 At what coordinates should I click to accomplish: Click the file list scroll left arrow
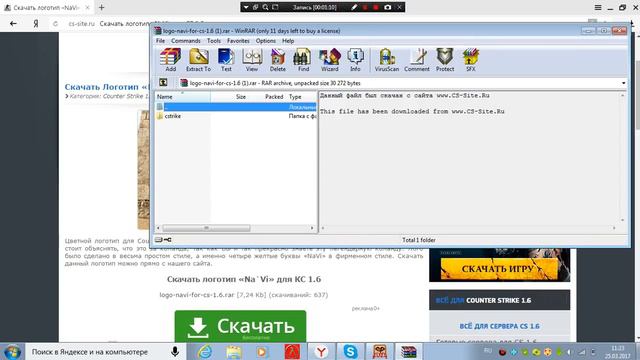(x=159, y=228)
